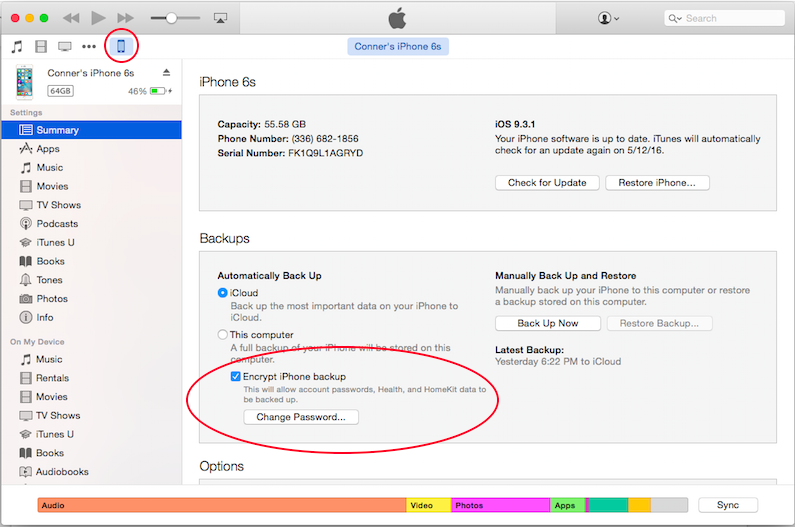Click the Back Up Now button
Viewport: 795px width, 527px height.
coord(547,324)
